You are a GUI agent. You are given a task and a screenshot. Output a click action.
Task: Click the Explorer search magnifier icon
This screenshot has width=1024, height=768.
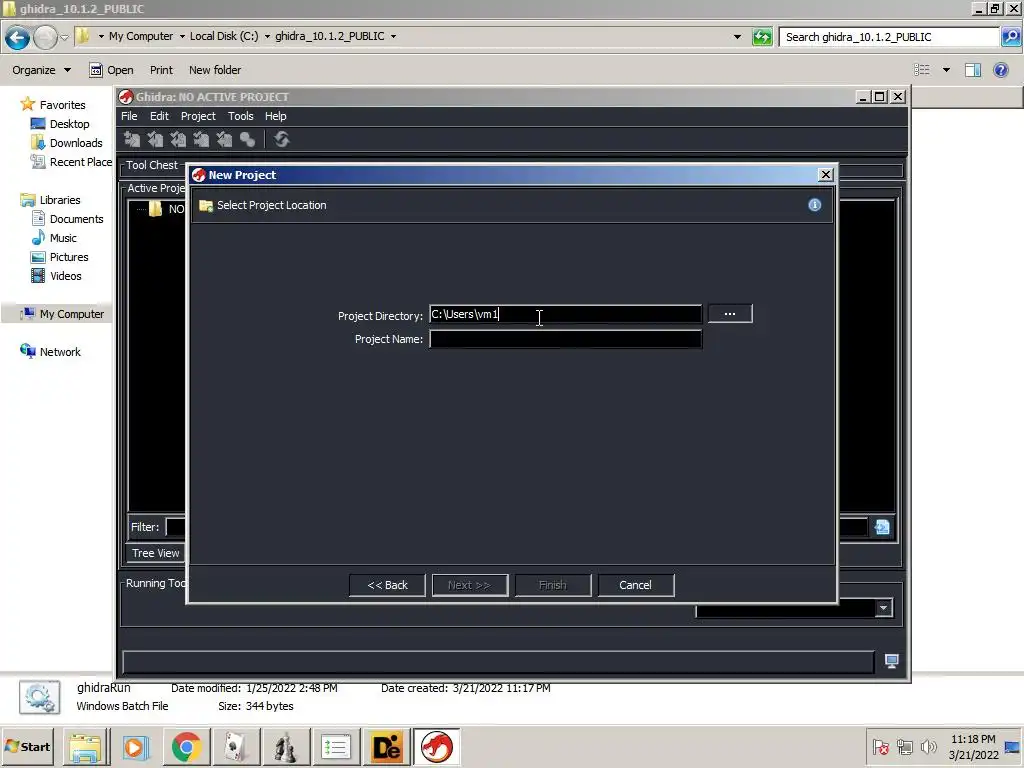(x=1010, y=37)
